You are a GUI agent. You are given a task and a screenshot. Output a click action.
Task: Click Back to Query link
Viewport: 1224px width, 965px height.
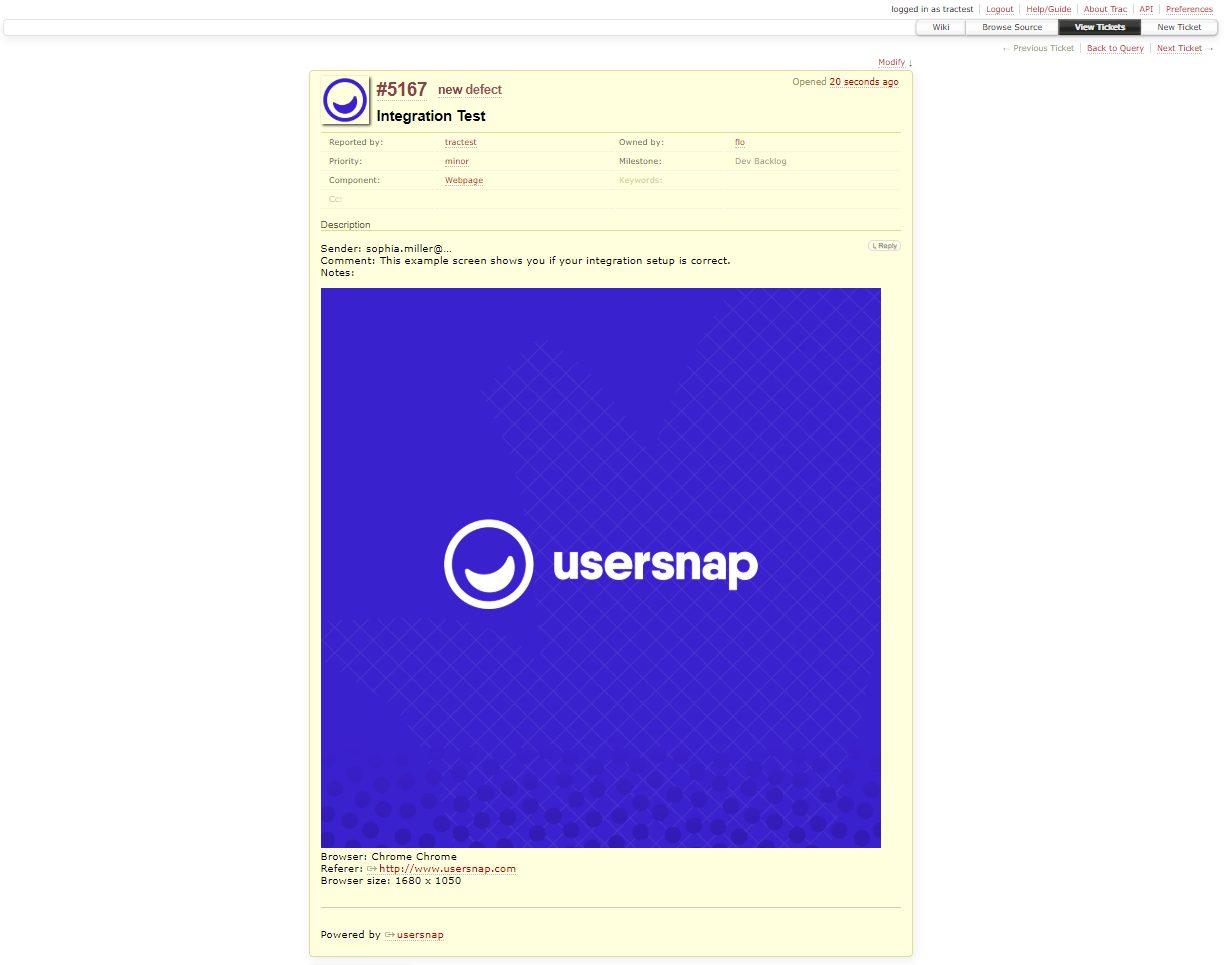(x=1115, y=48)
